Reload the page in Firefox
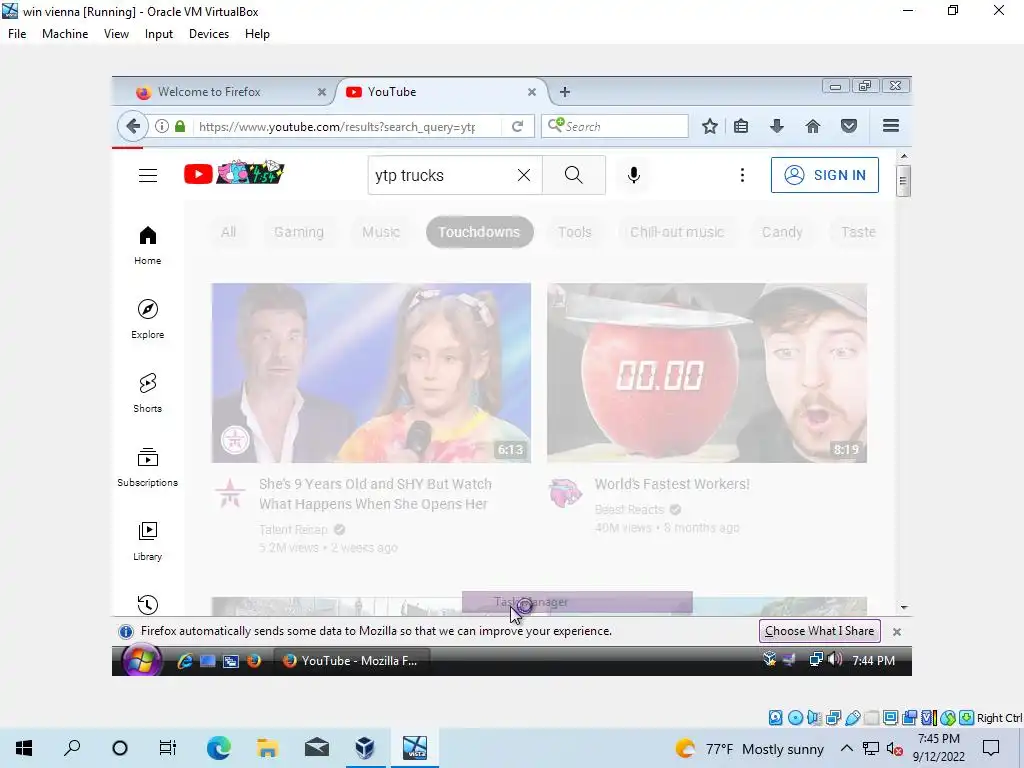Image resolution: width=1024 pixels, height=768 pixels. pyautogui.click(x=517, y=126)
